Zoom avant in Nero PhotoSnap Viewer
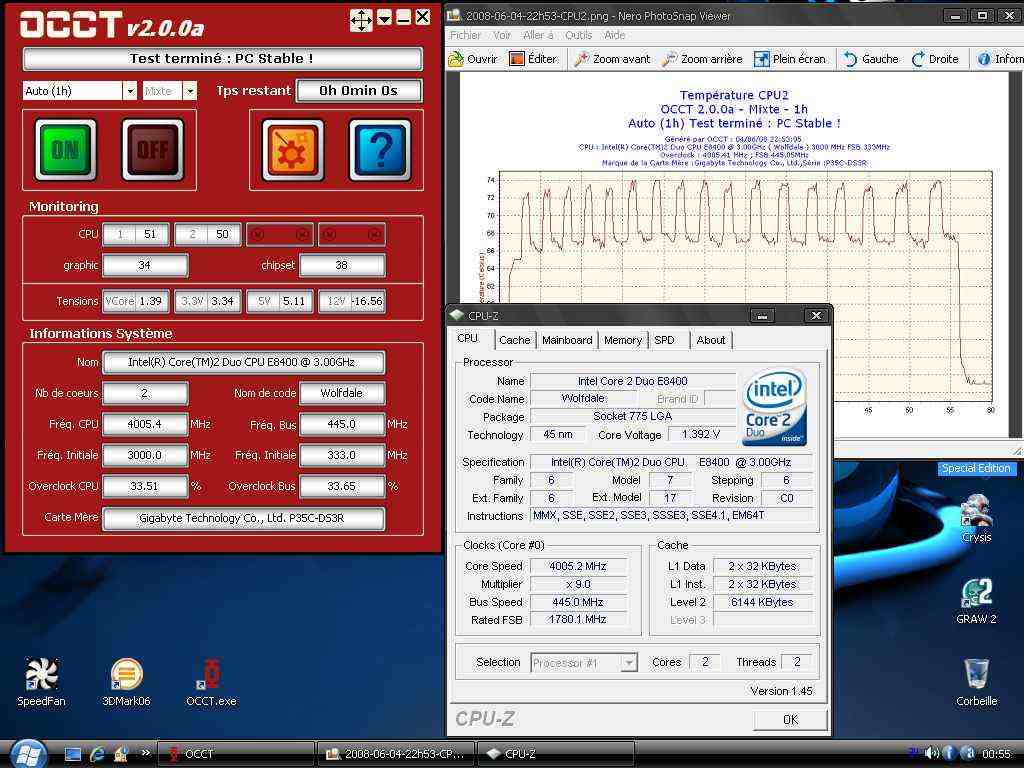 612,59
